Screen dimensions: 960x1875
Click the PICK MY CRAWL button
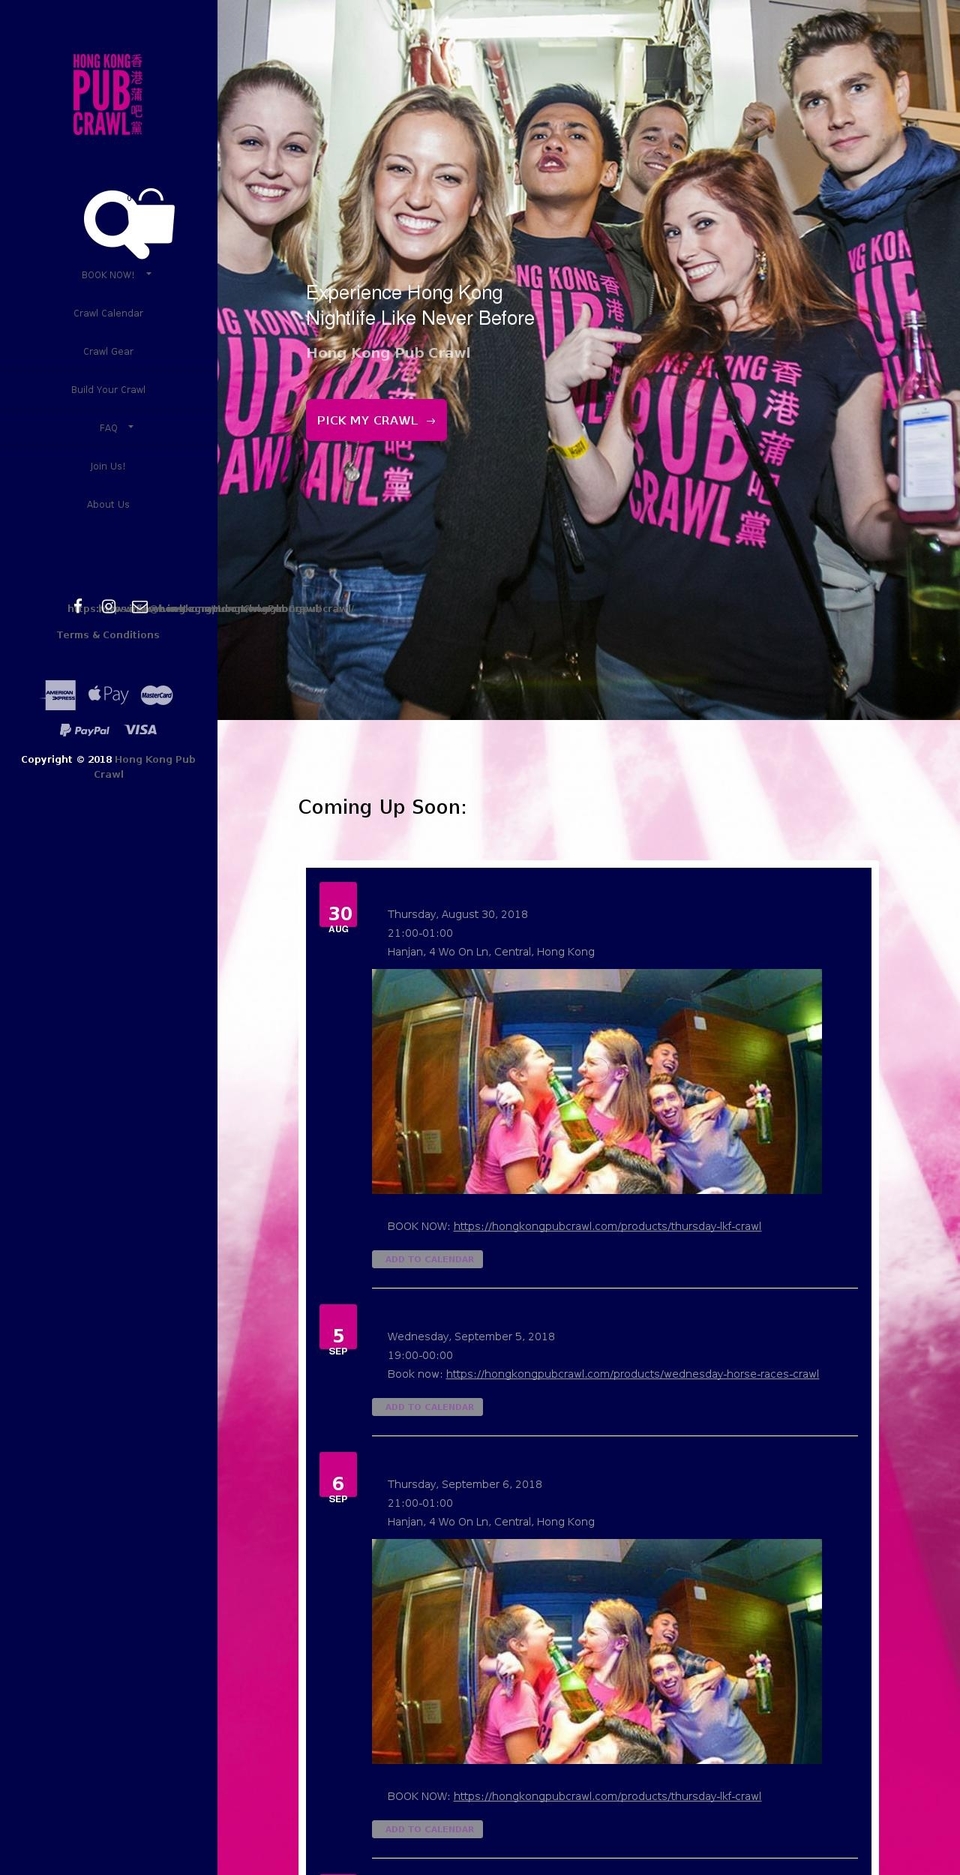point(376,420)
